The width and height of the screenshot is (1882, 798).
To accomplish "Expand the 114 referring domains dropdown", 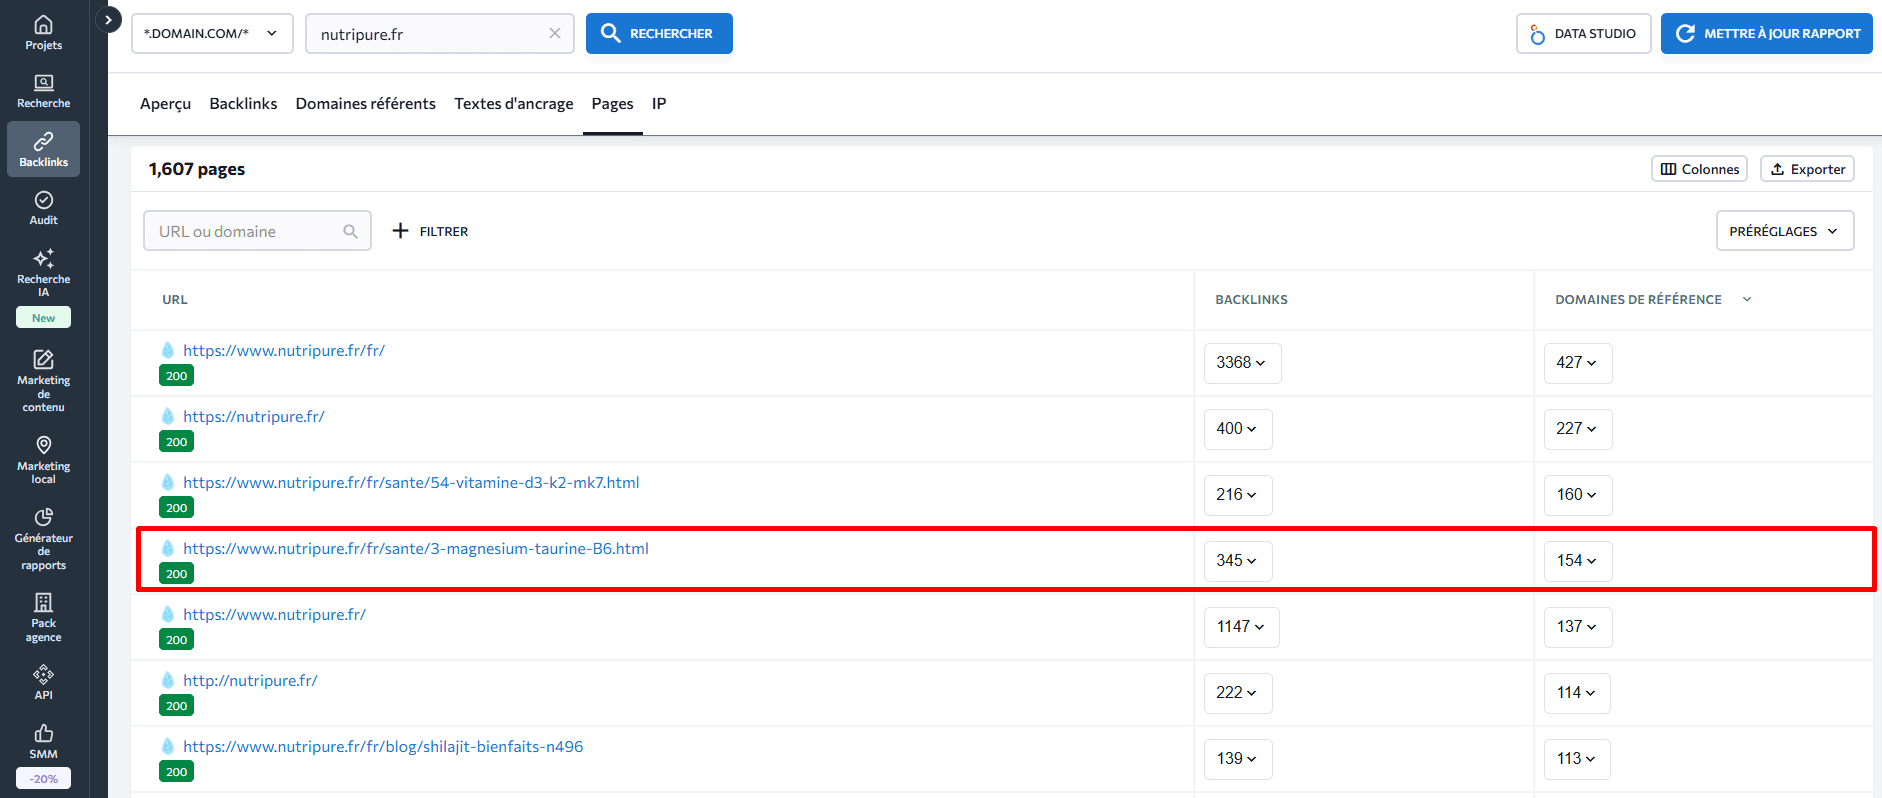I will click(x=1577, y=693).
